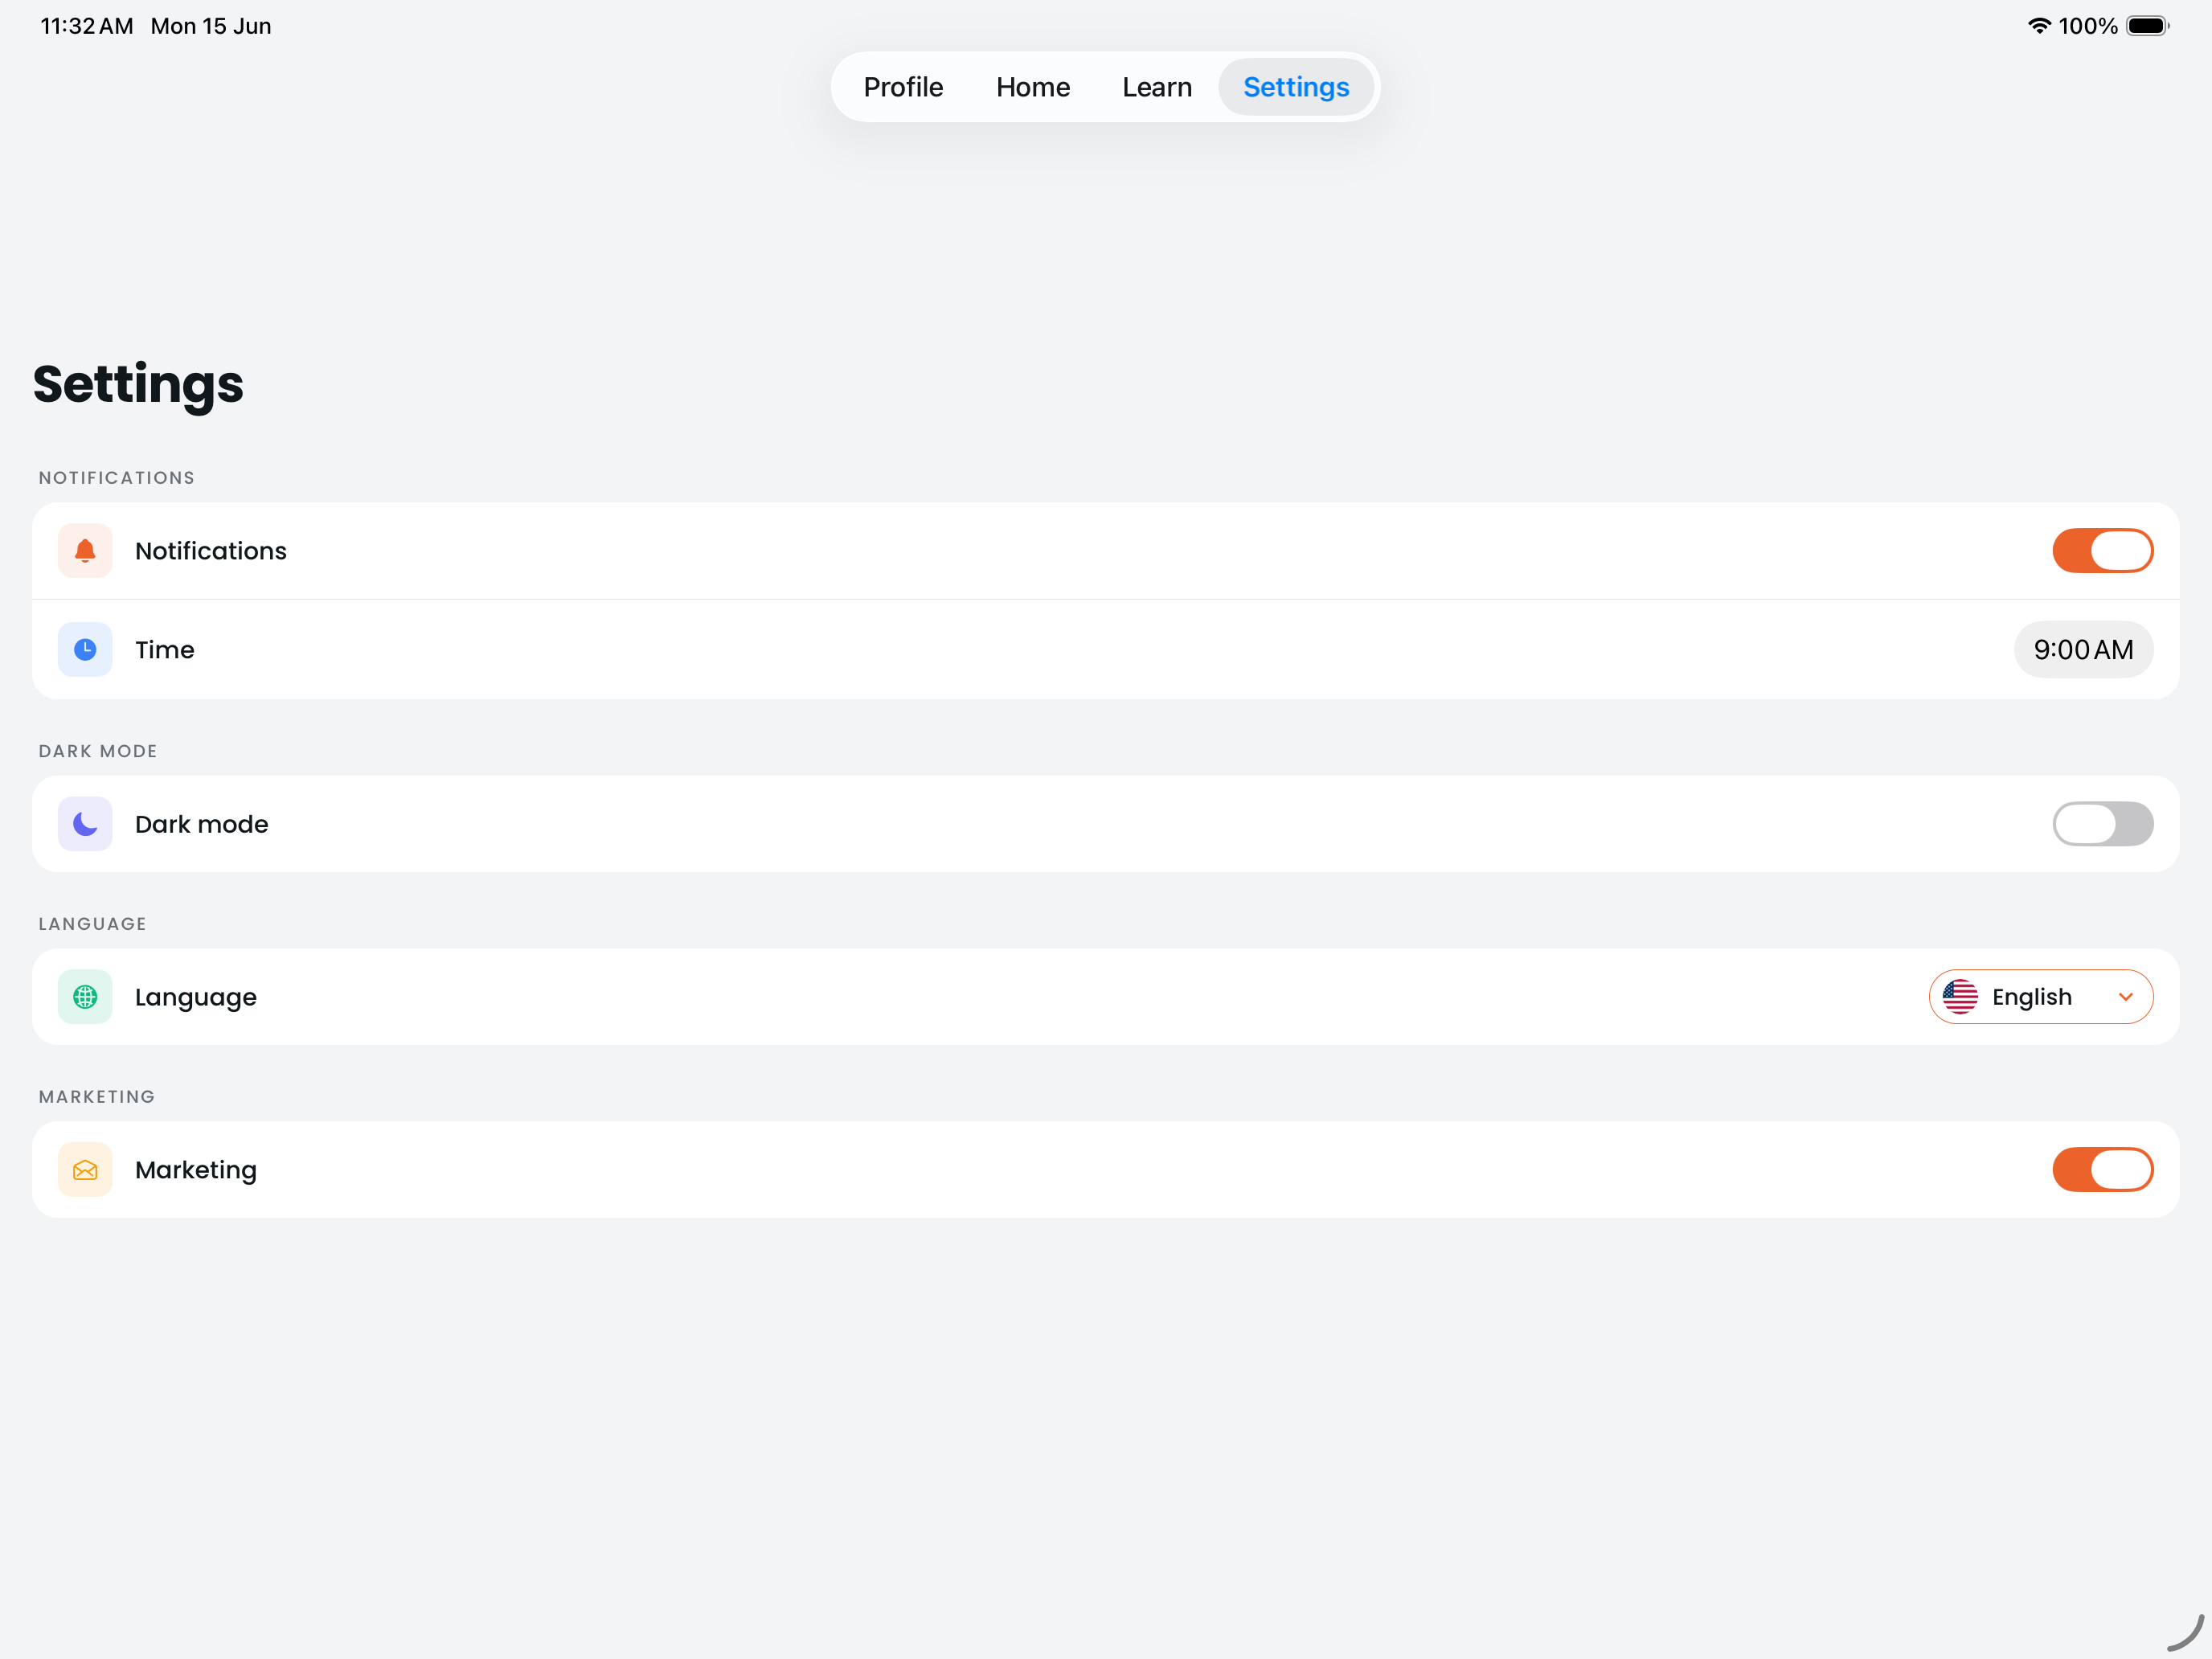Click the MARKETING section header
Viewport: 2212px width, 1659px height.
pos(97,1097)
